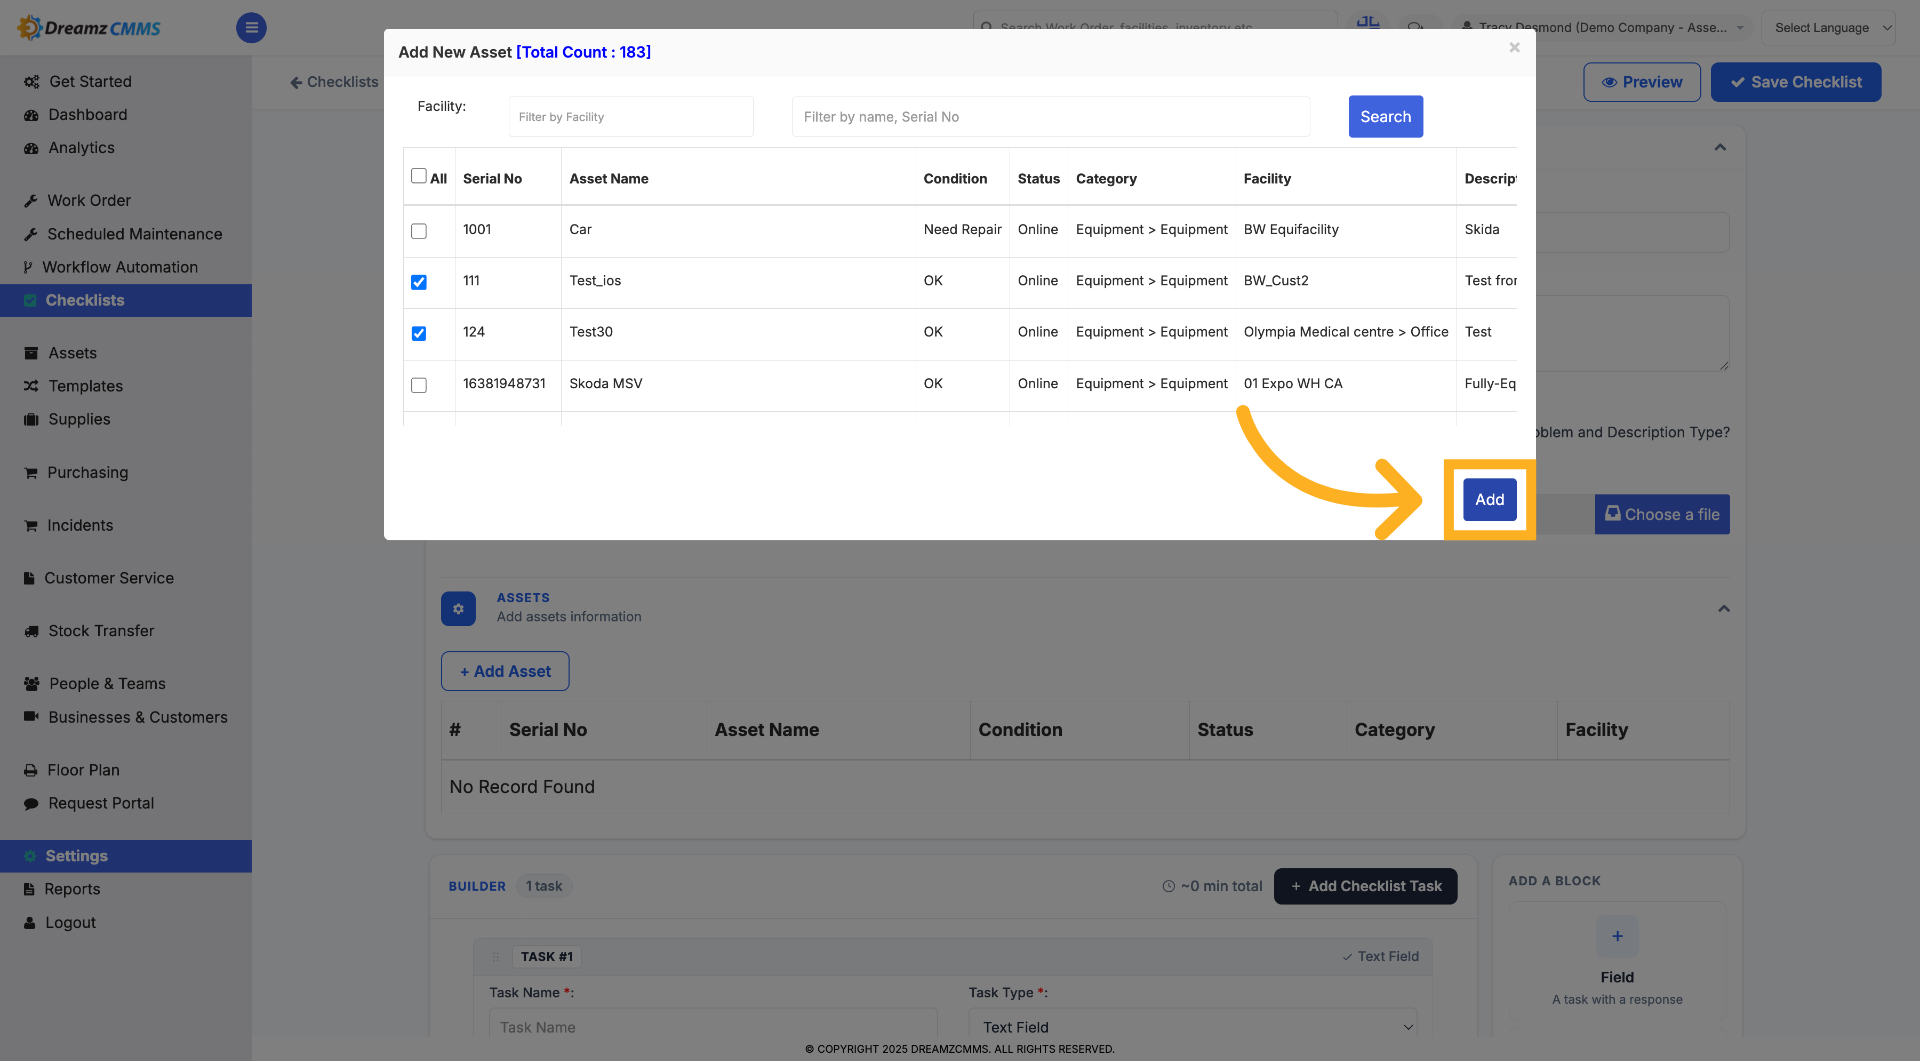Click the Olympia Medical centre > Office cell
This screenshot has height=1061, width=1920.
pos(1346,332)
